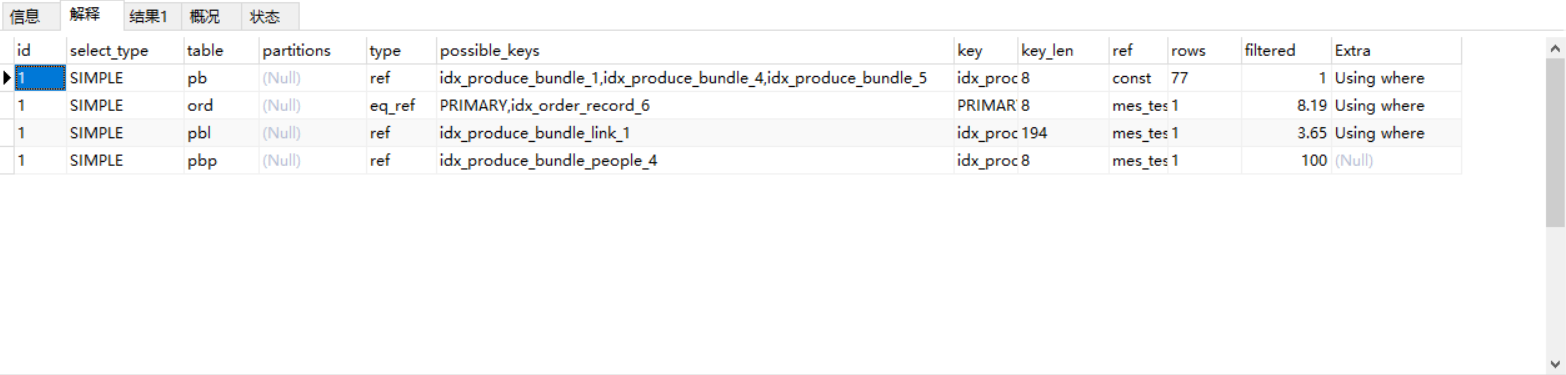This screenshot has width=1566, height=375.
Task: Click the current row arrow indicator
Action: coord(7,78)
